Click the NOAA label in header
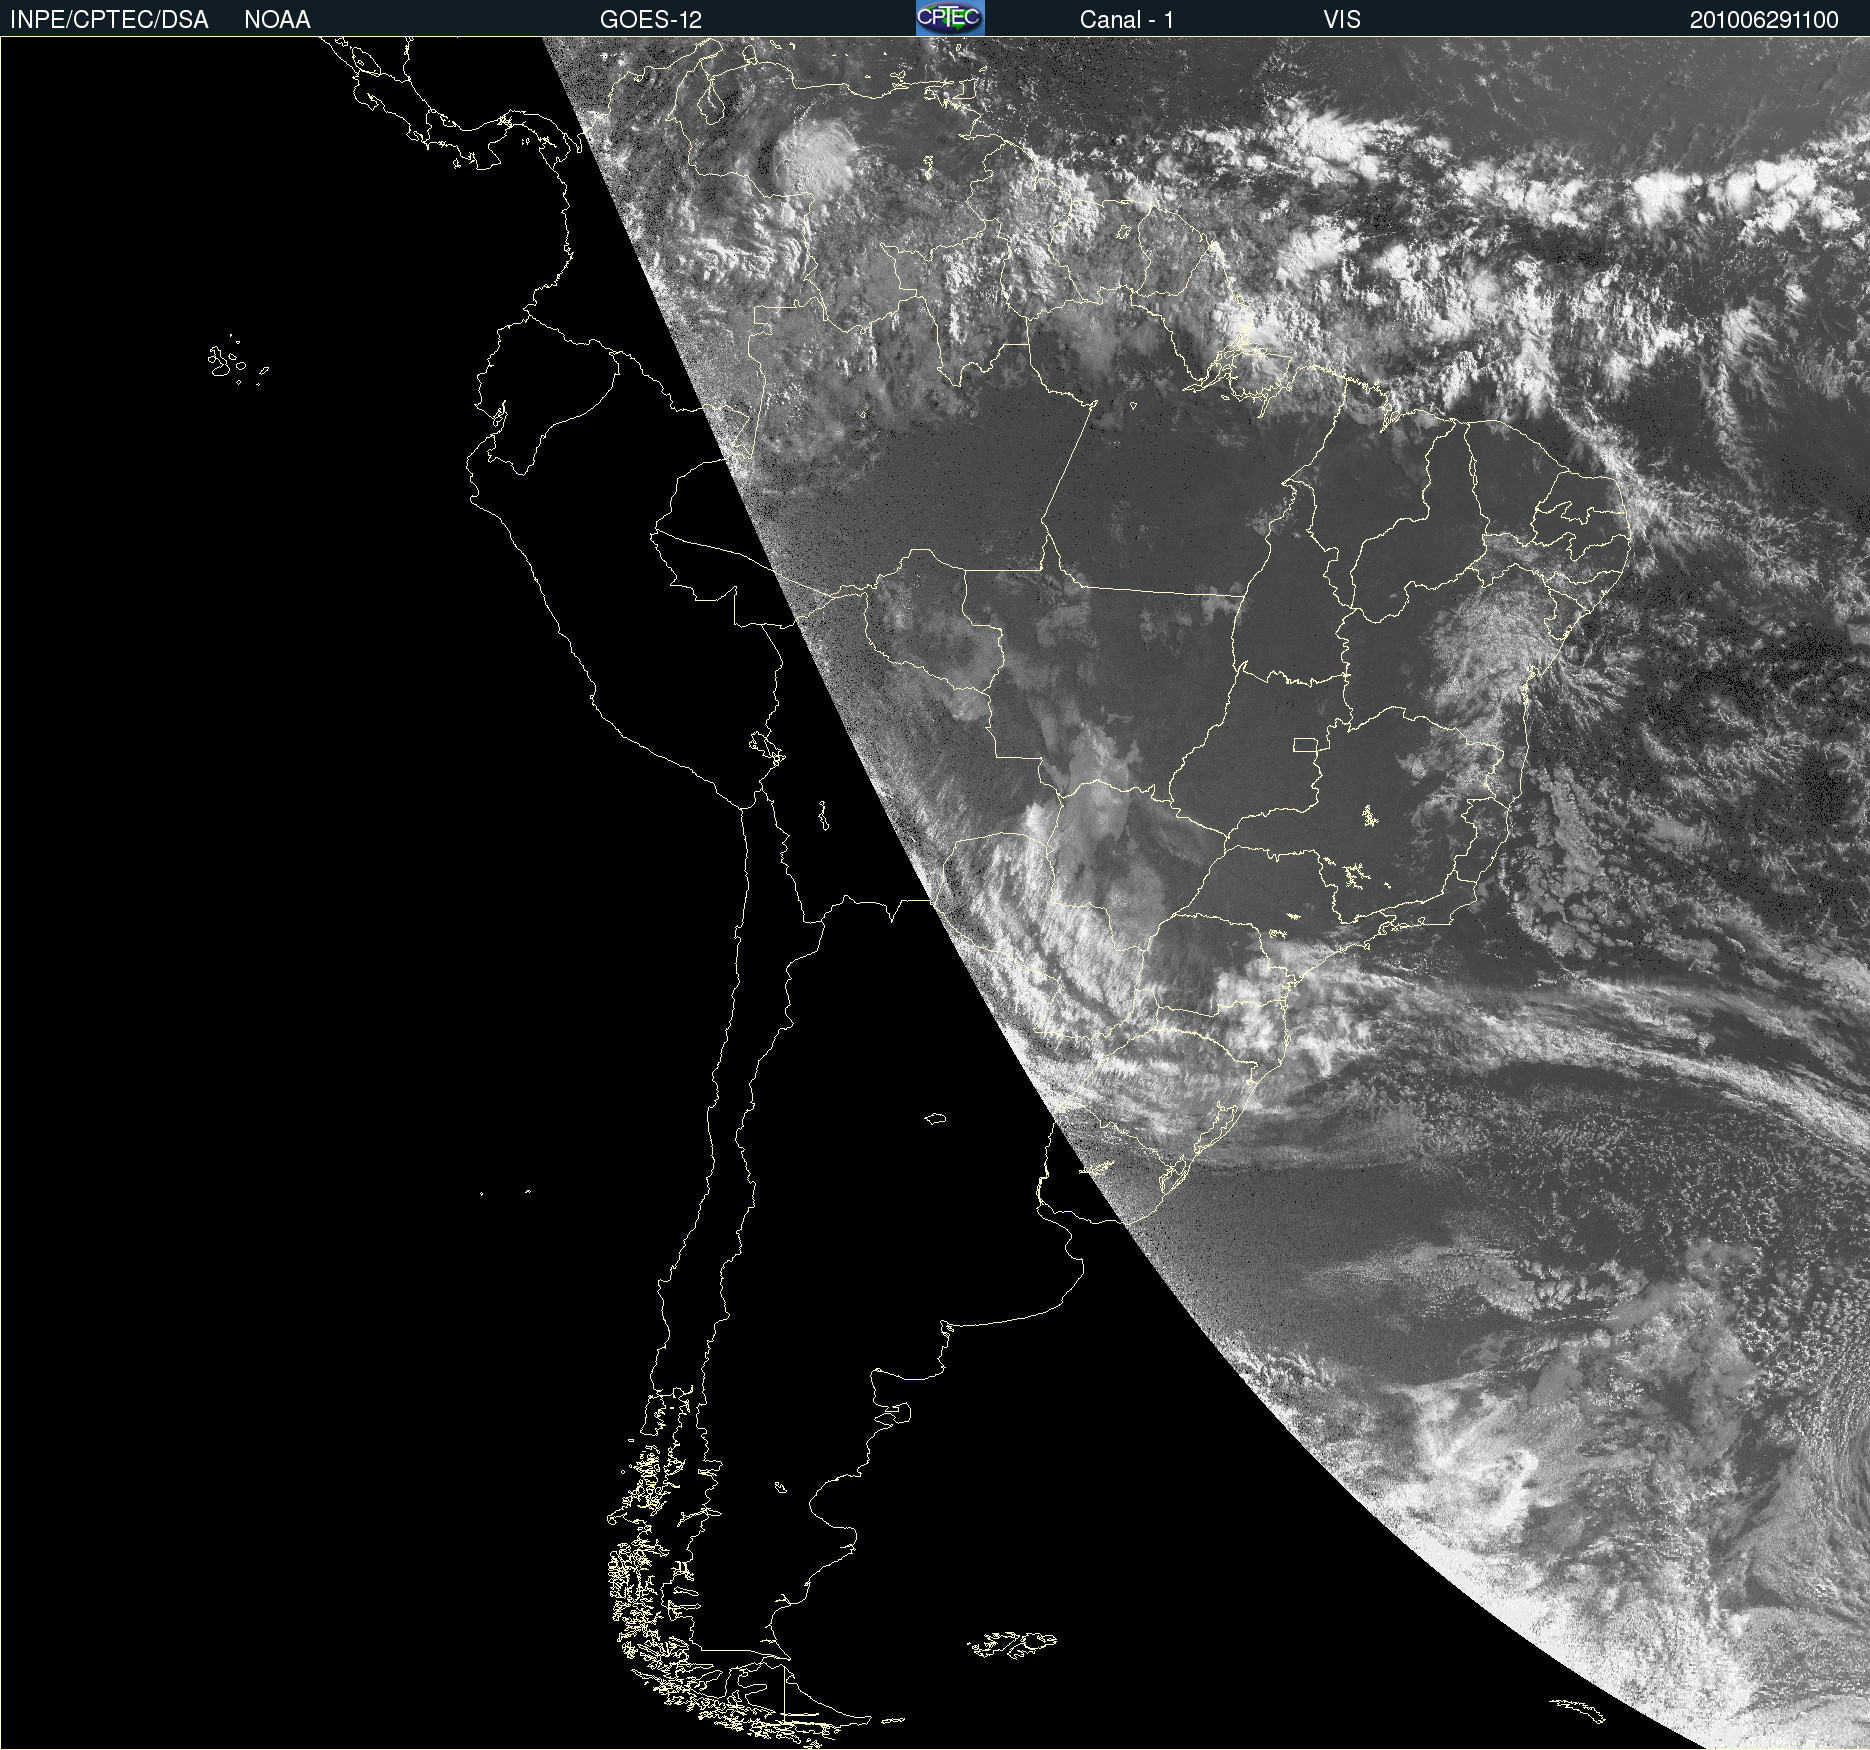The width and height of the screenshot is (1870, 1750). (x=277, y=20)
